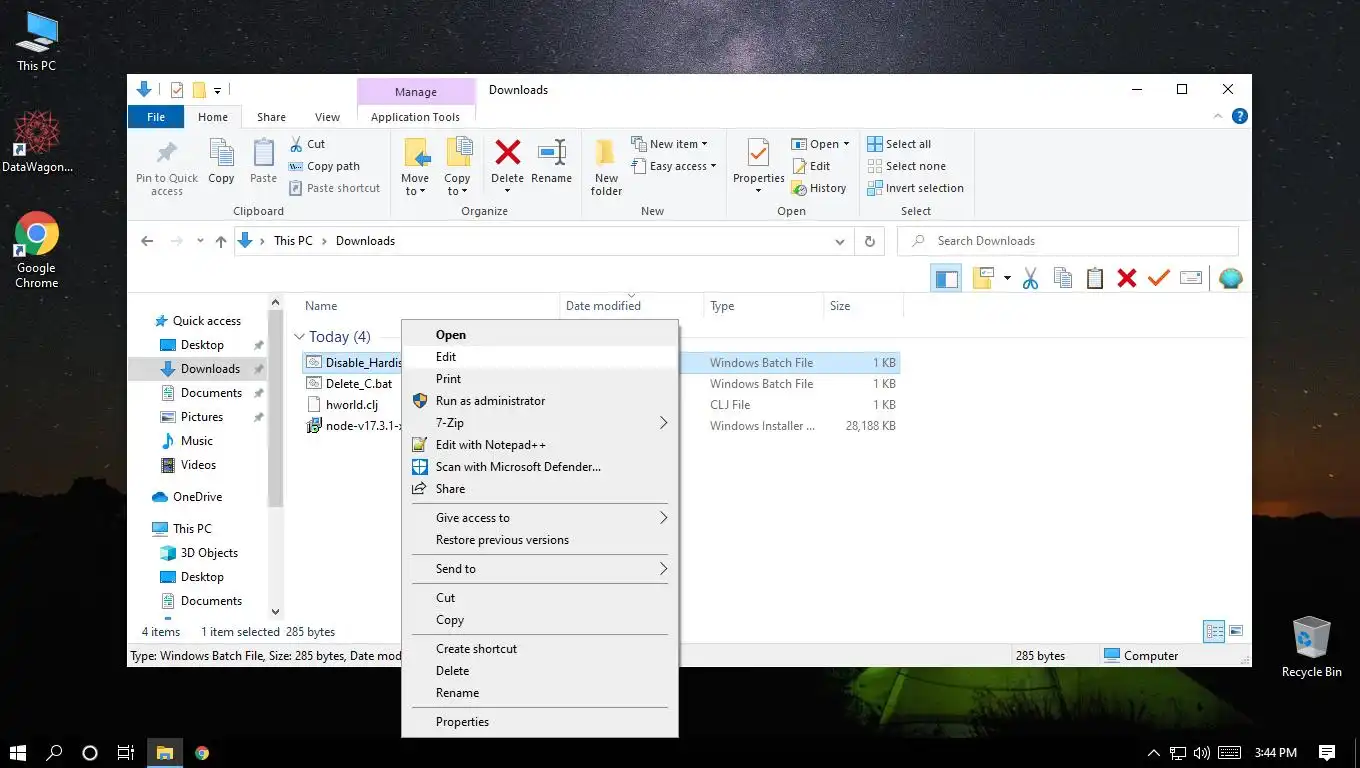
Task: Switch to details view in status bar
Action: tap(1214, 632)
